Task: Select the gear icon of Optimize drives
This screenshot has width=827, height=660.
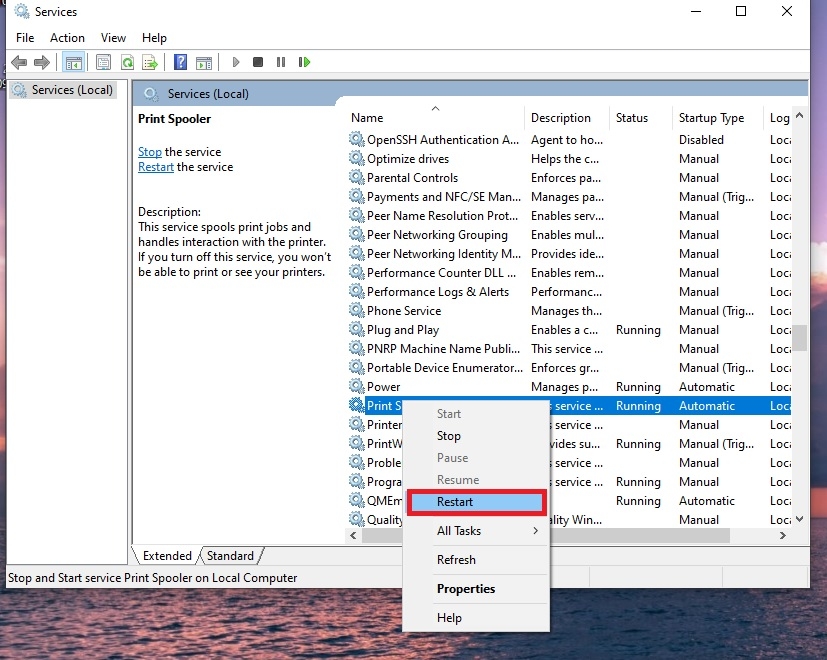Action: coord(357,158)
